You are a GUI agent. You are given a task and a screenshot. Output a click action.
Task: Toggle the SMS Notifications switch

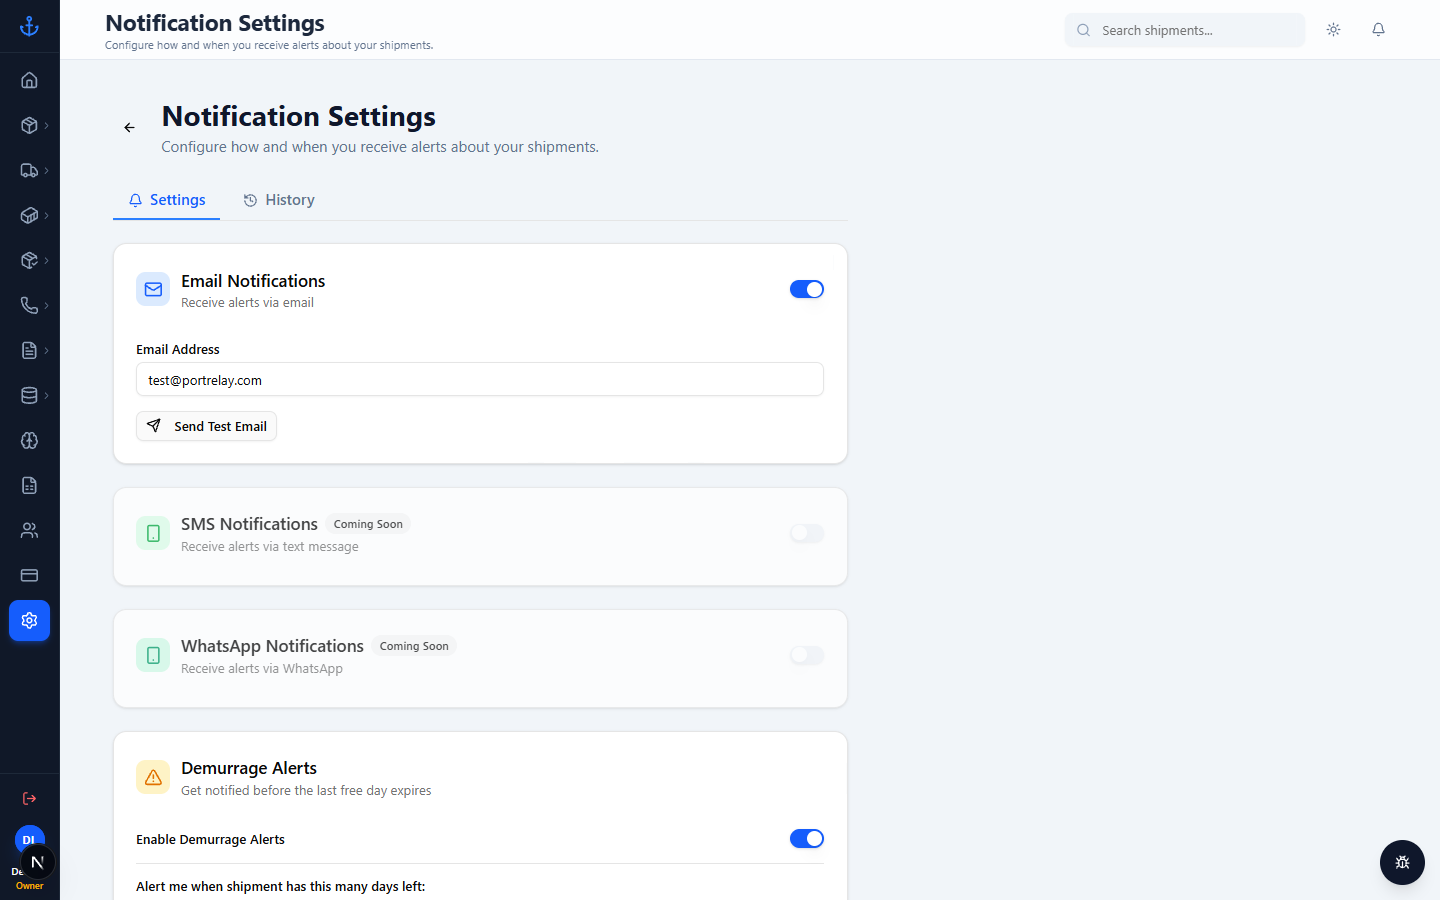click(x=807, y=533)
